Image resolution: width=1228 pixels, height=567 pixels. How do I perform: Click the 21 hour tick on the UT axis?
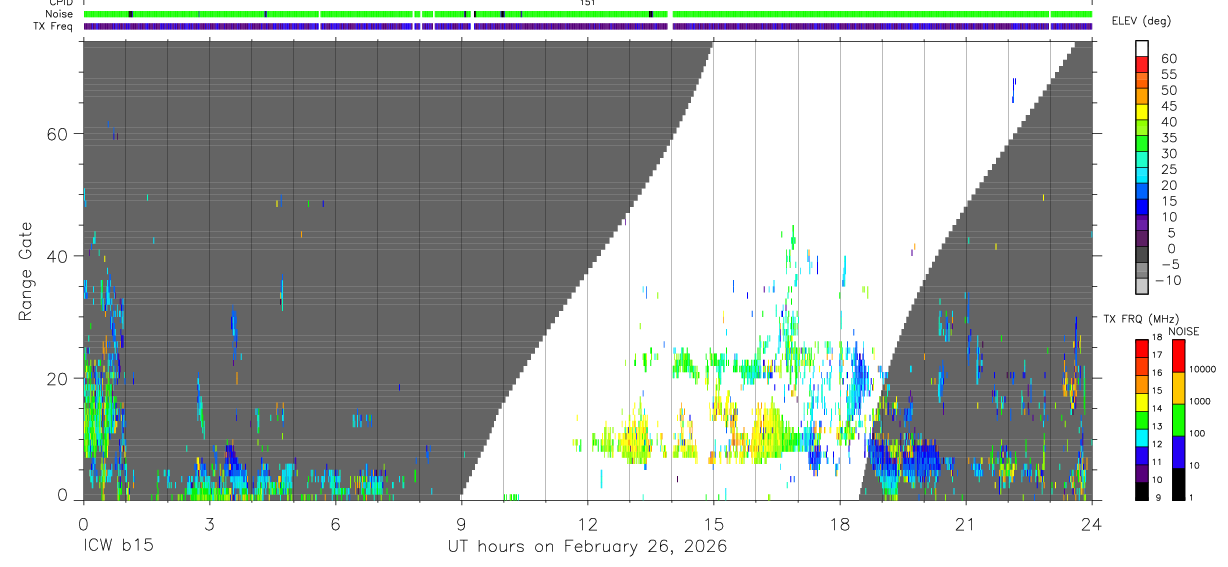[x=966, y=524]
